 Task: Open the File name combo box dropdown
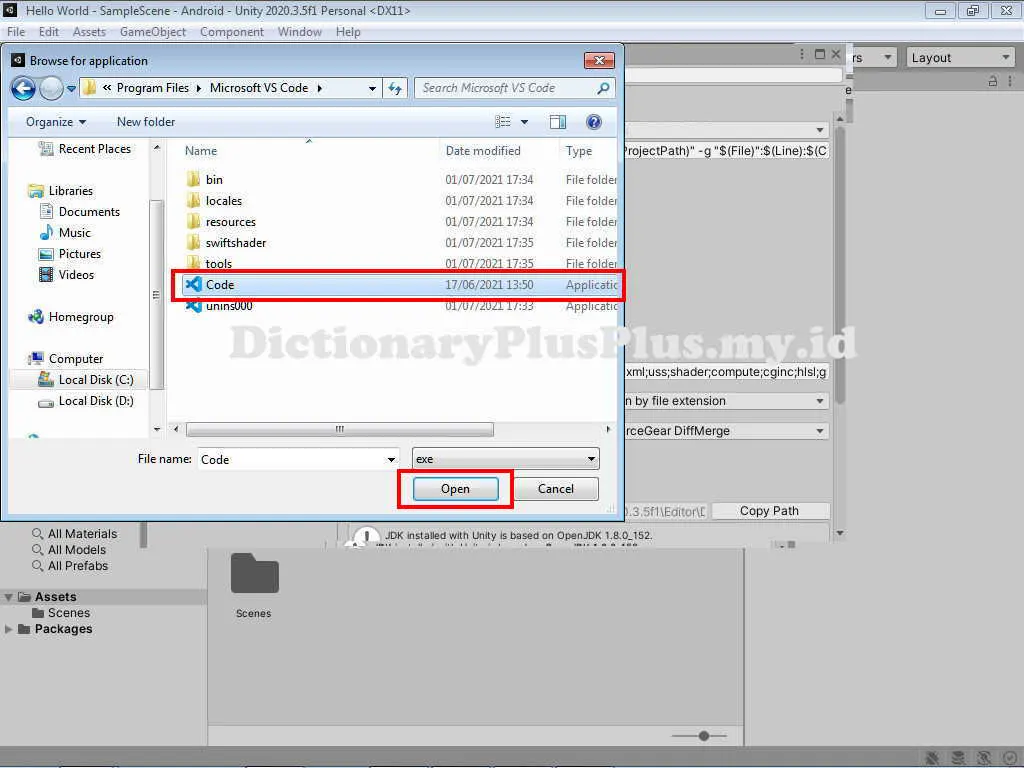[x=391, y=460]
